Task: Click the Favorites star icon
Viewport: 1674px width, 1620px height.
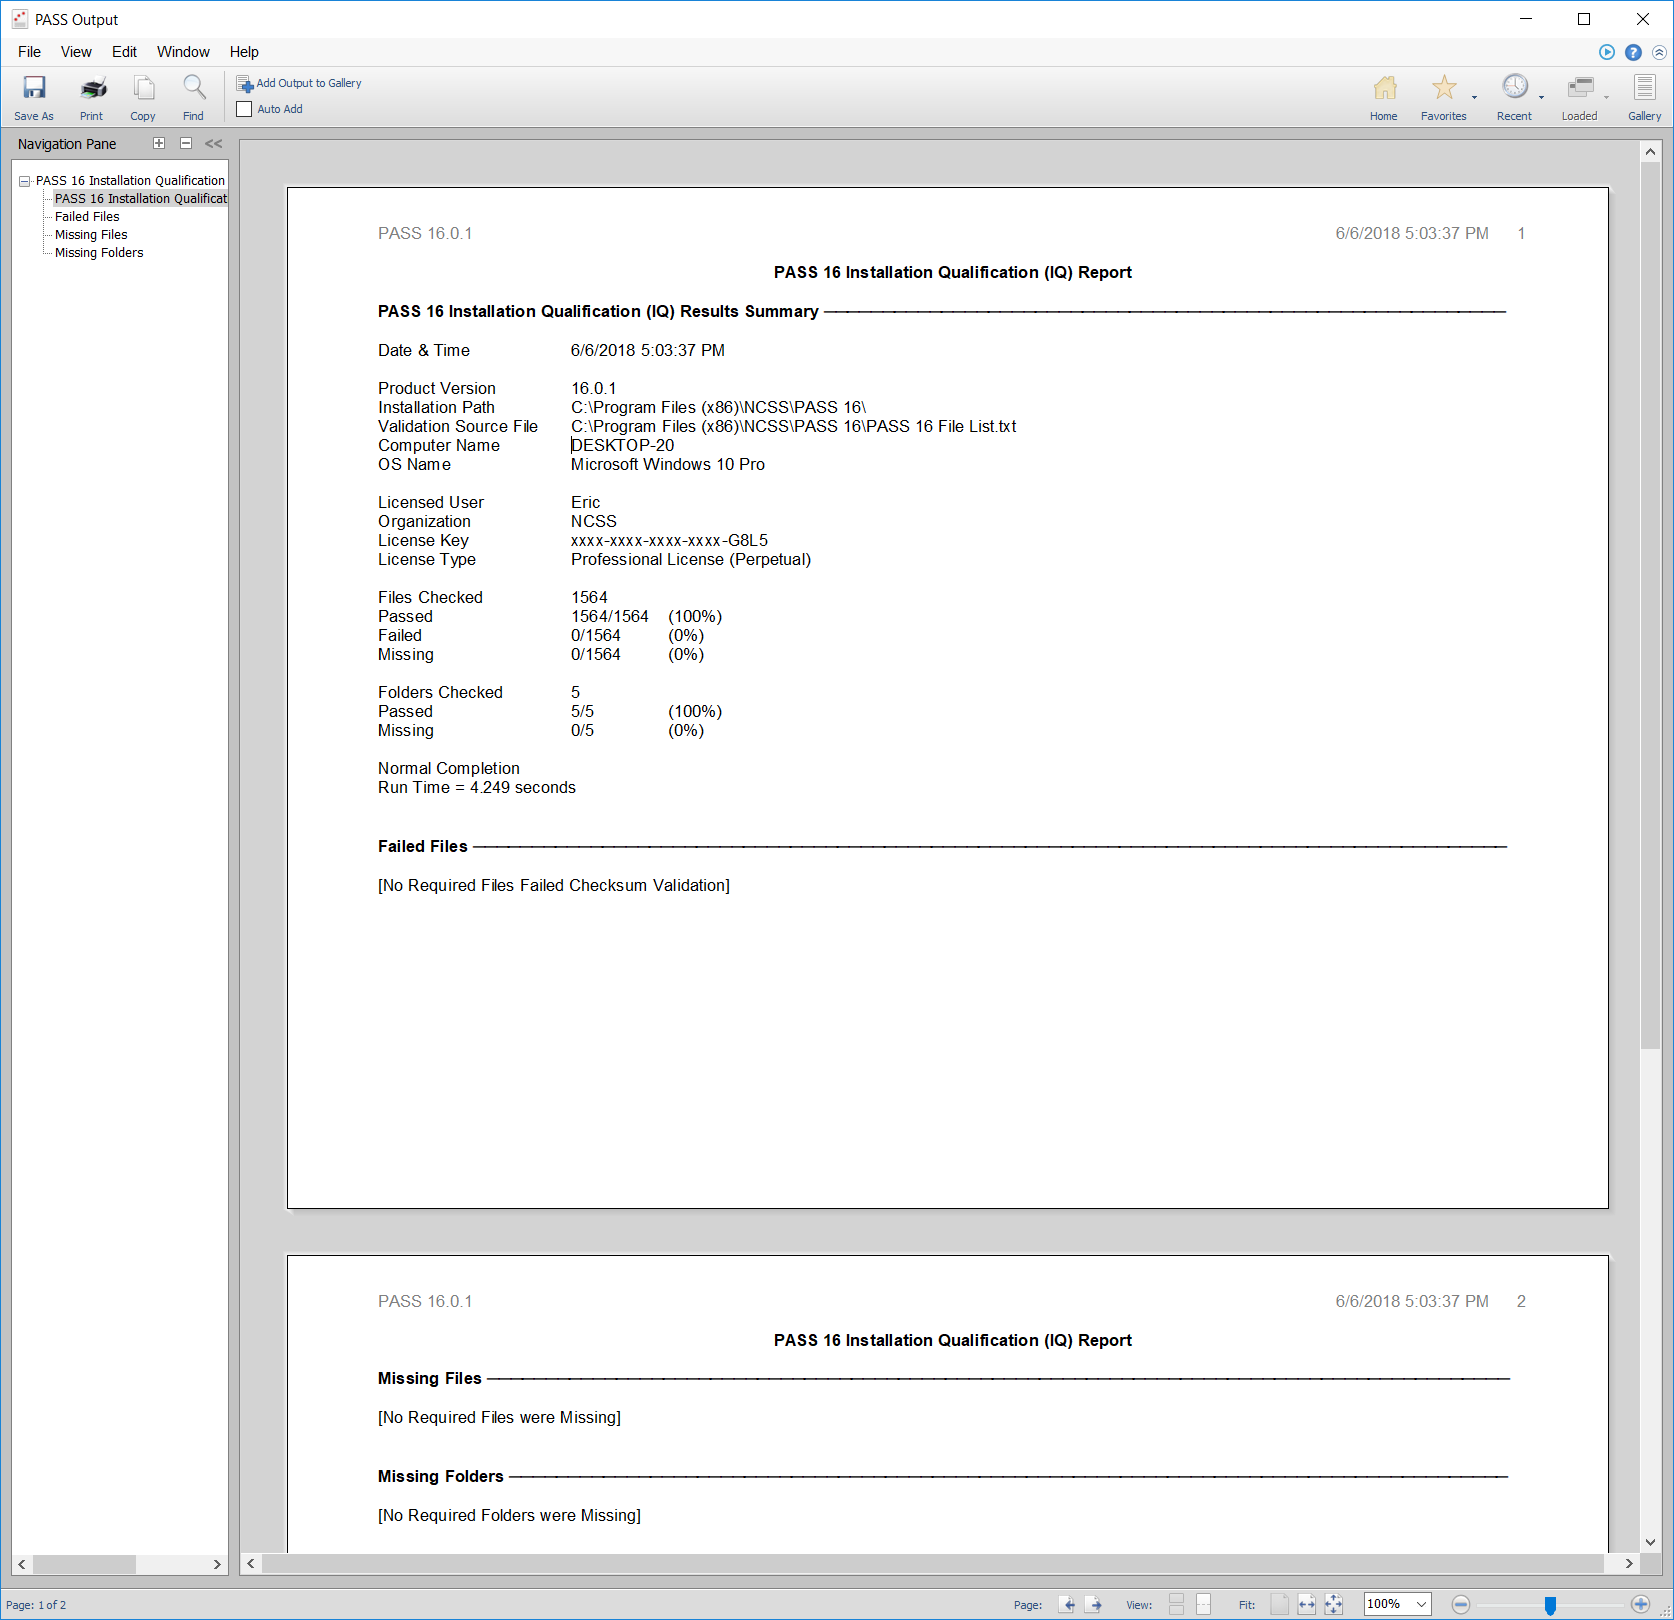Action: click(1443, 89)
